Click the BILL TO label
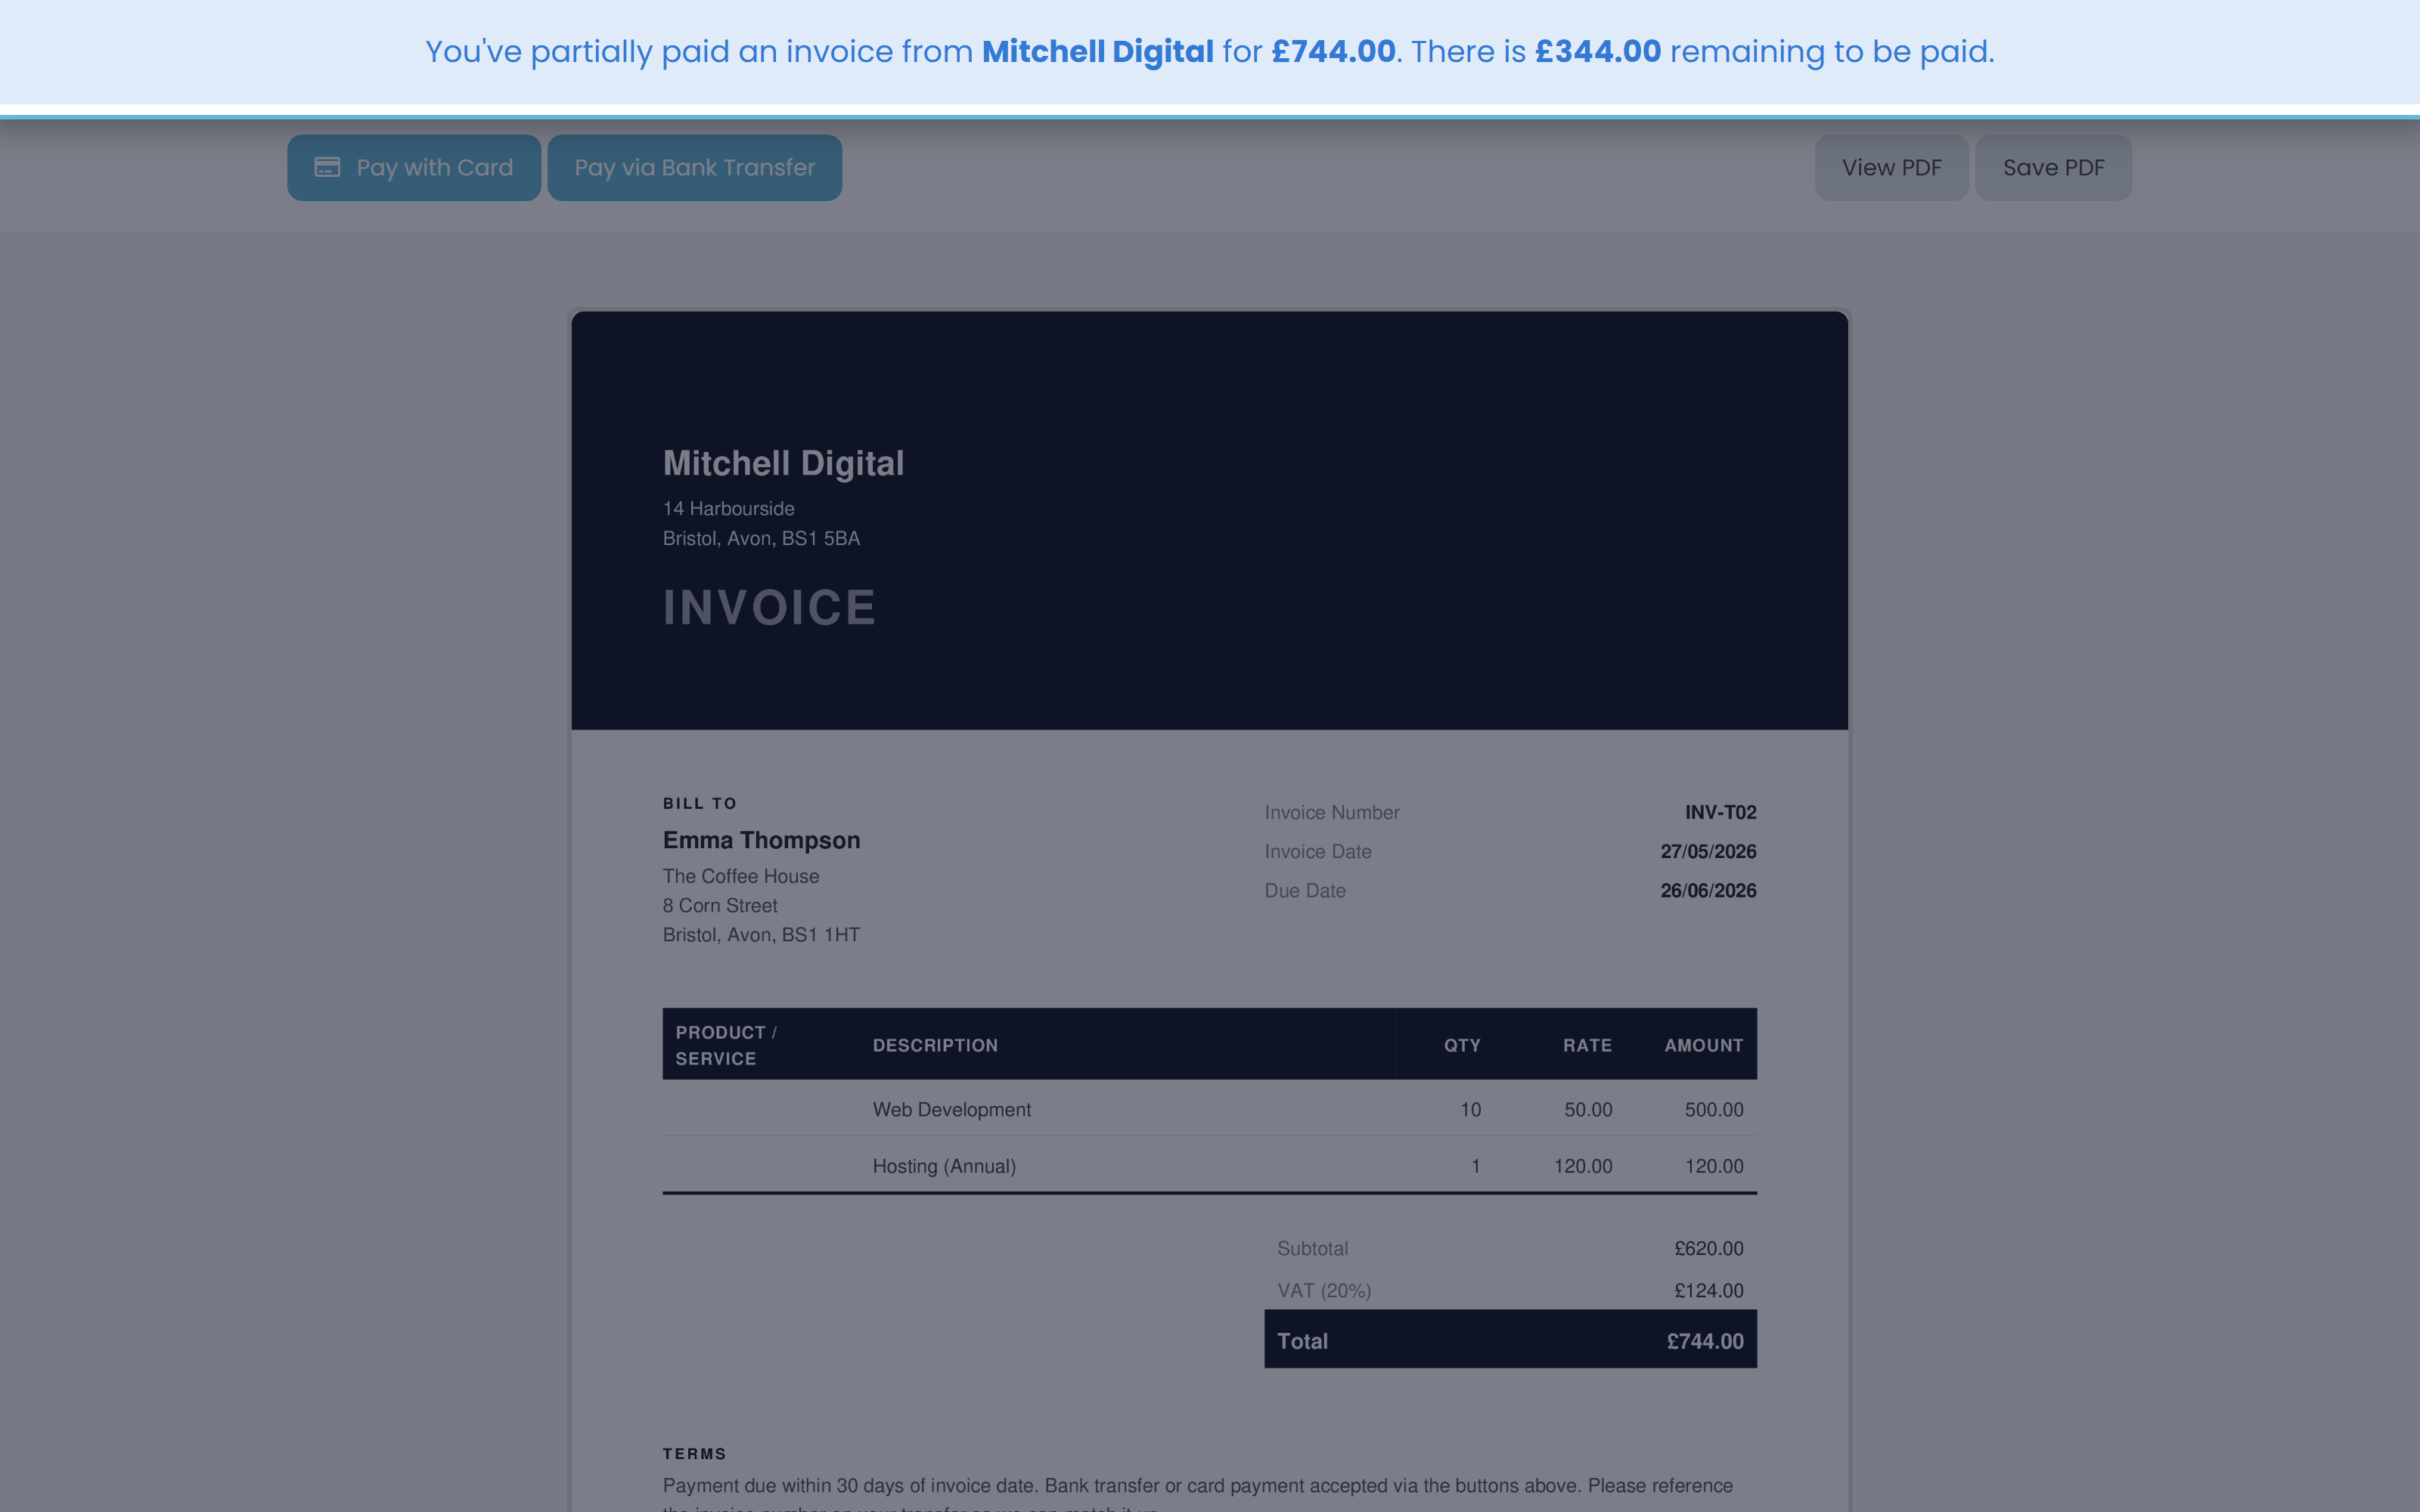This screenshot has width=2420, height=1512. click(x=699, y=804)
